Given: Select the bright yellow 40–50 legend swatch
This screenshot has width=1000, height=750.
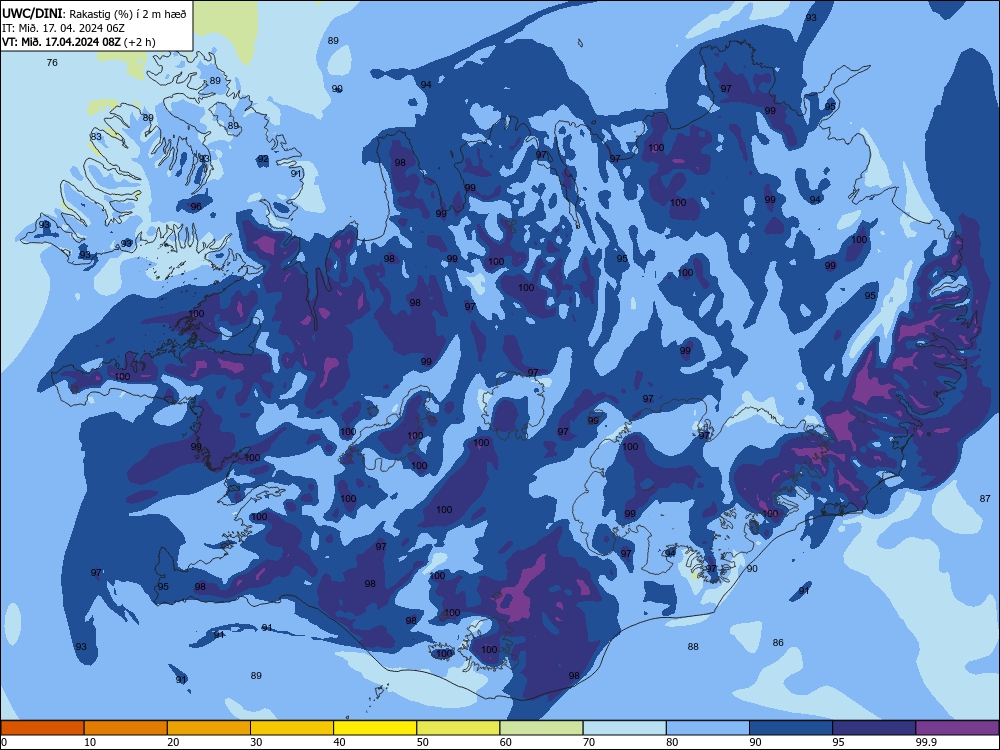Looking at the screenshot, I should point(375,728).
